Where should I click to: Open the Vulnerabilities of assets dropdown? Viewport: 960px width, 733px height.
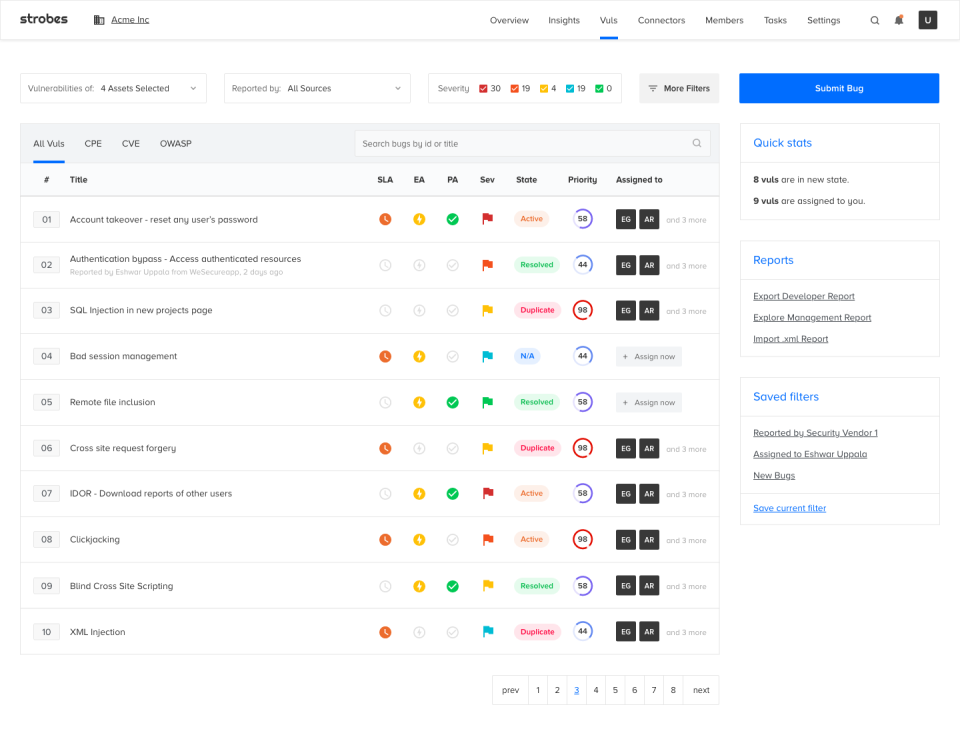113,88
